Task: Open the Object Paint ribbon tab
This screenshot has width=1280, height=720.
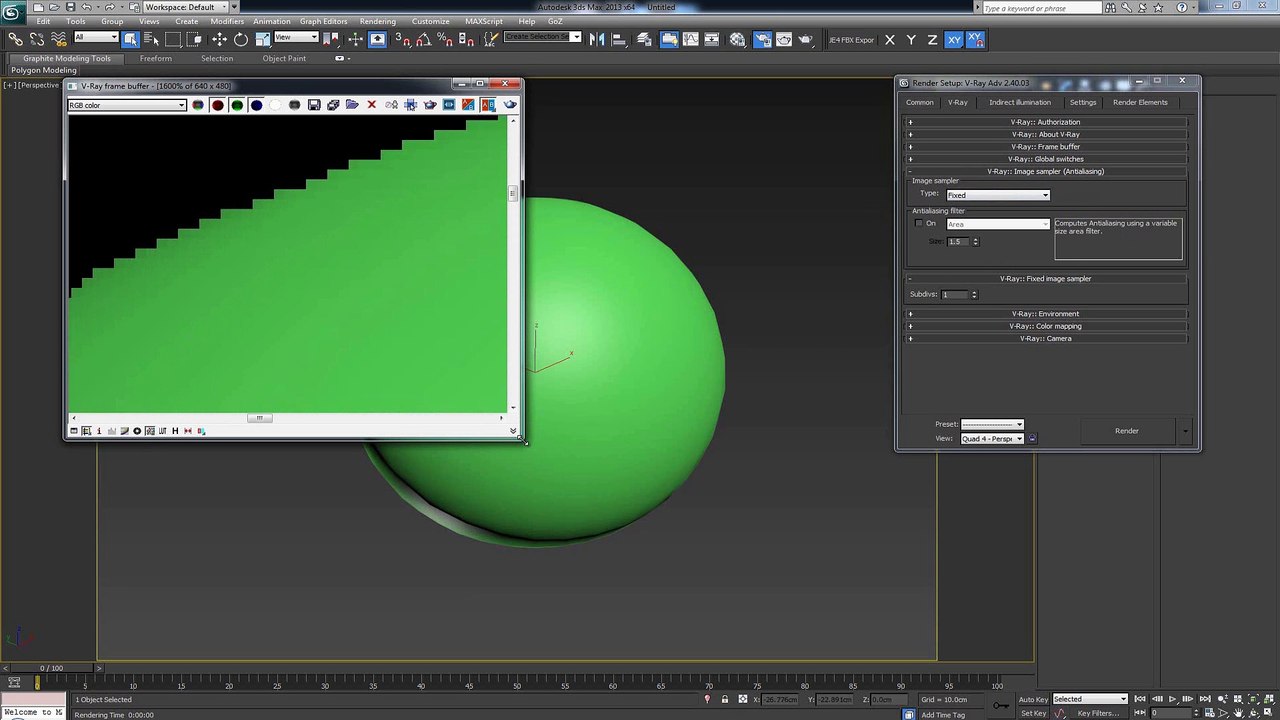Action: 284,58
